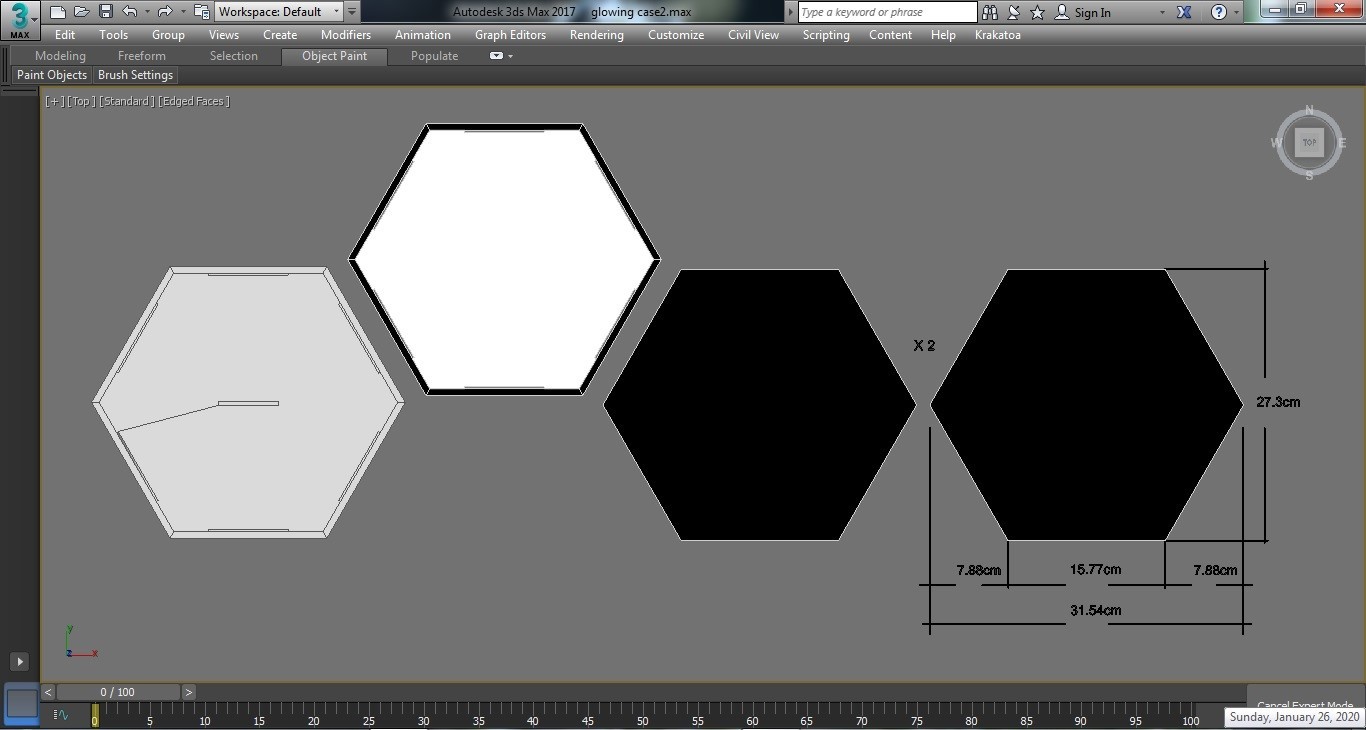Open a file with folder icon
This screenshot has width=1366, height=730.
click(82, 12)
